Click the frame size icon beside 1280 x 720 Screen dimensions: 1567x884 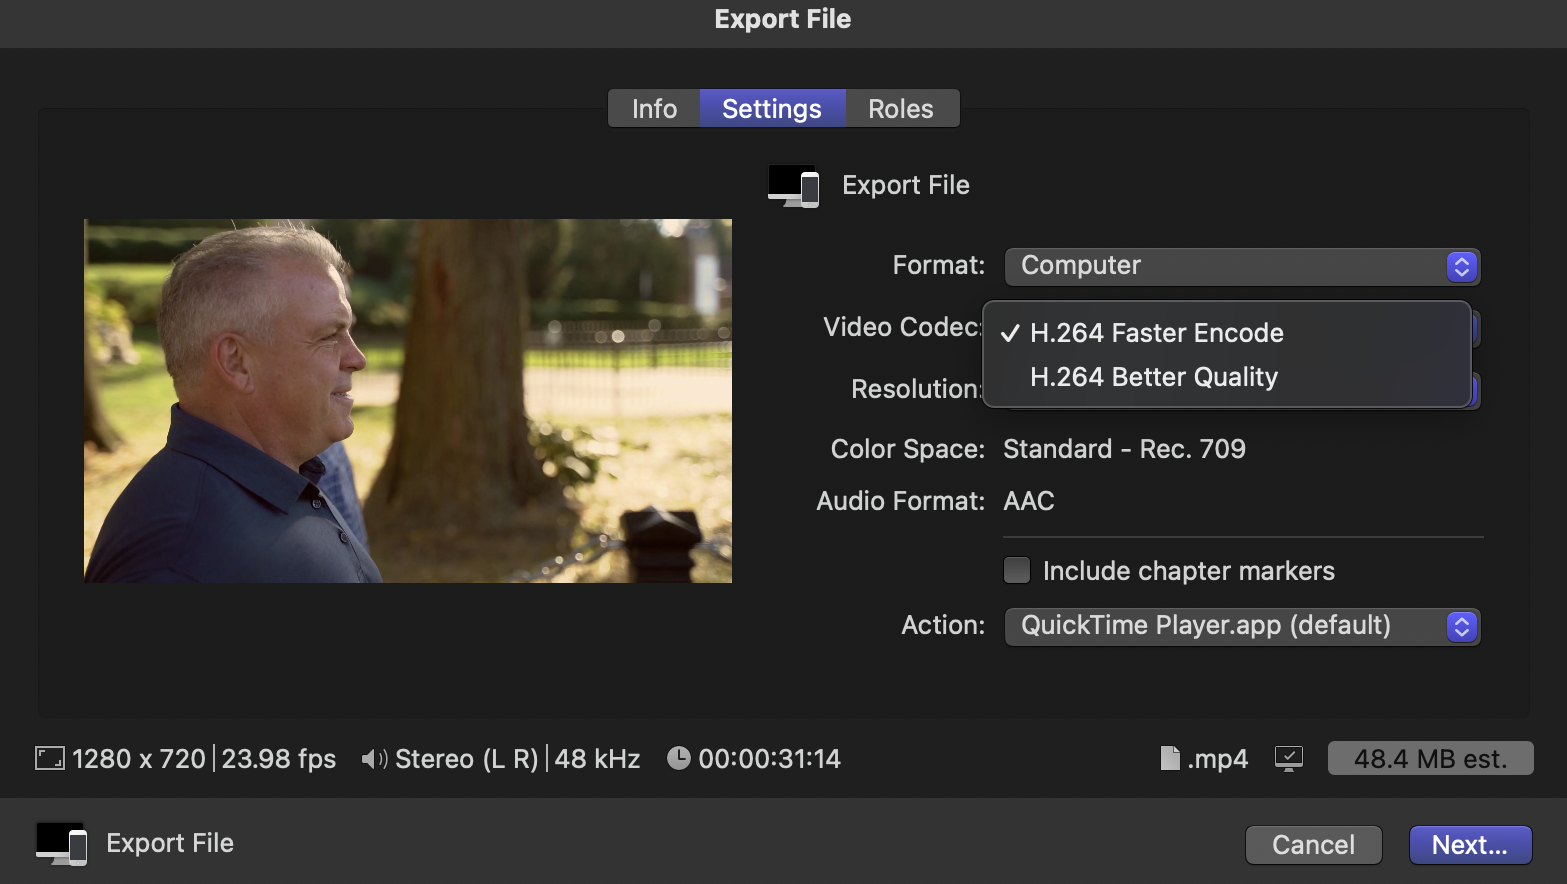tap(50, 758)
